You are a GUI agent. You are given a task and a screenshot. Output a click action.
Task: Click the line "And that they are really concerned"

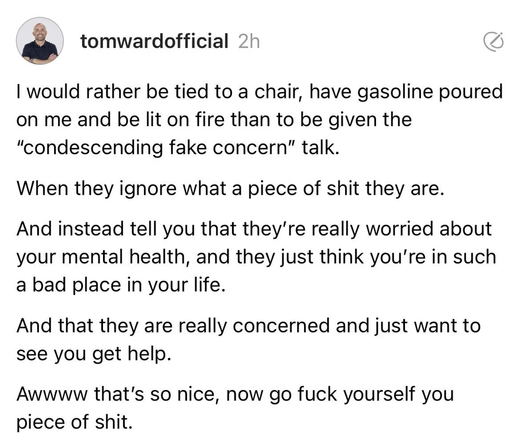249,326
